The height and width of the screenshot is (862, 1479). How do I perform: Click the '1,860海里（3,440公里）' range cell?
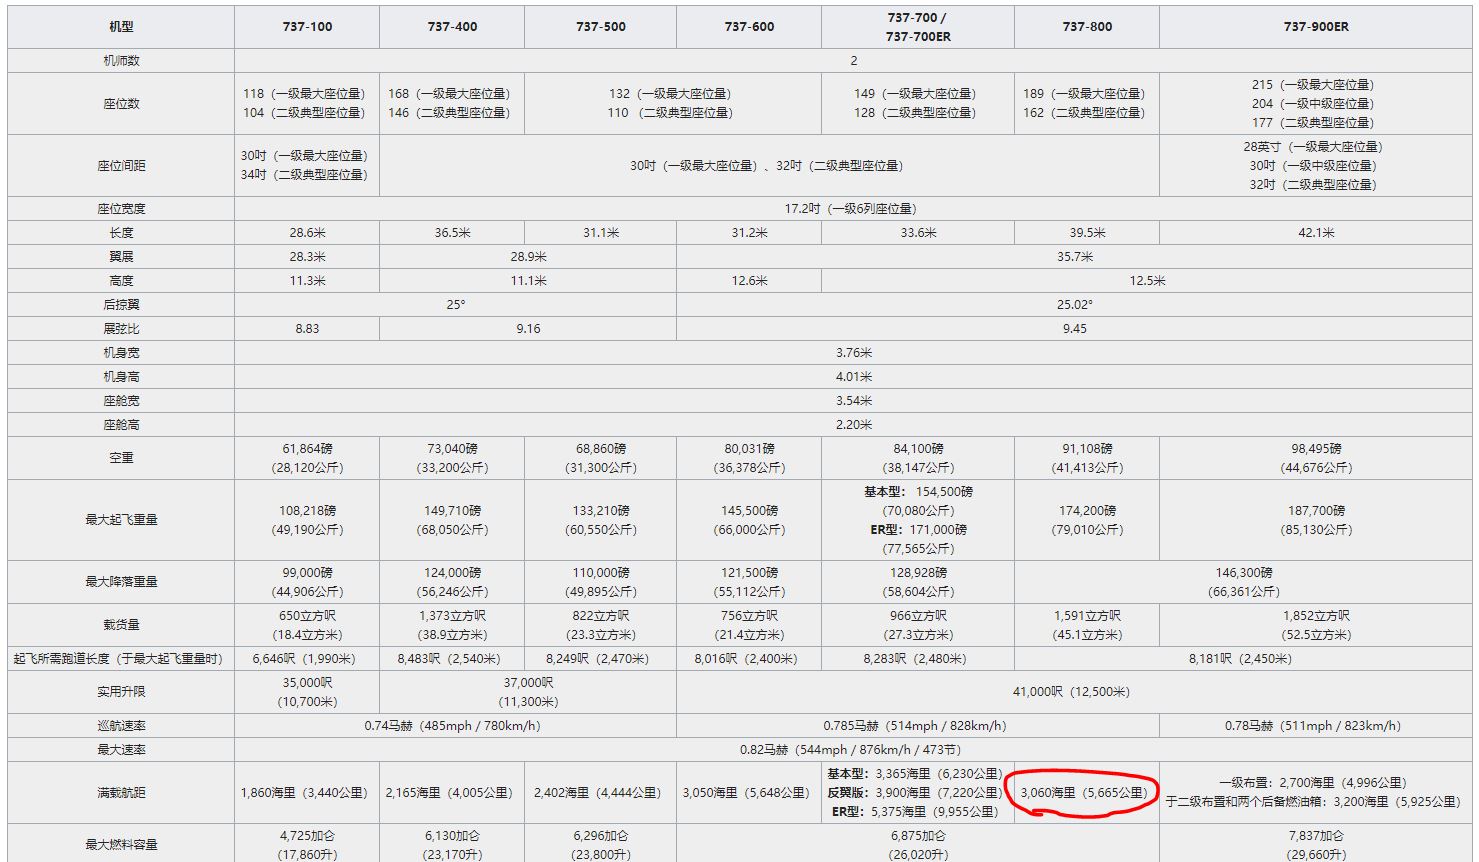click(307, 792)
